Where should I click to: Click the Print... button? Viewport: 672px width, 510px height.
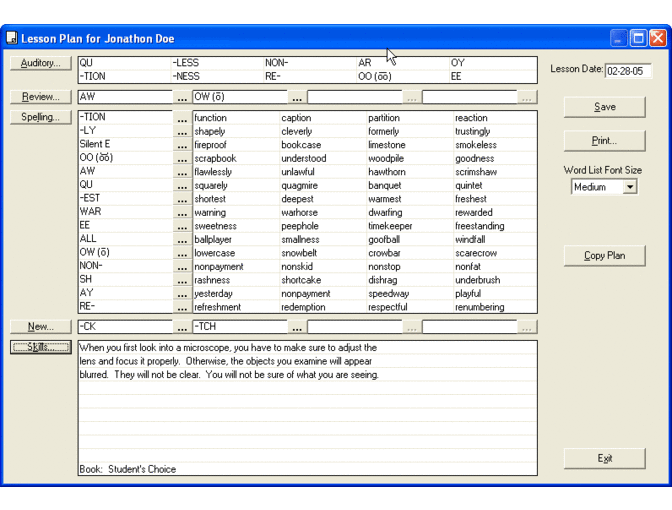604,141
